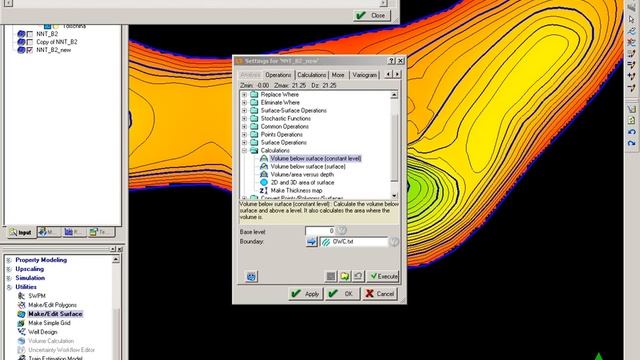
Task: Click the Make/Edit Surface icon
Action: pos(21,314)
